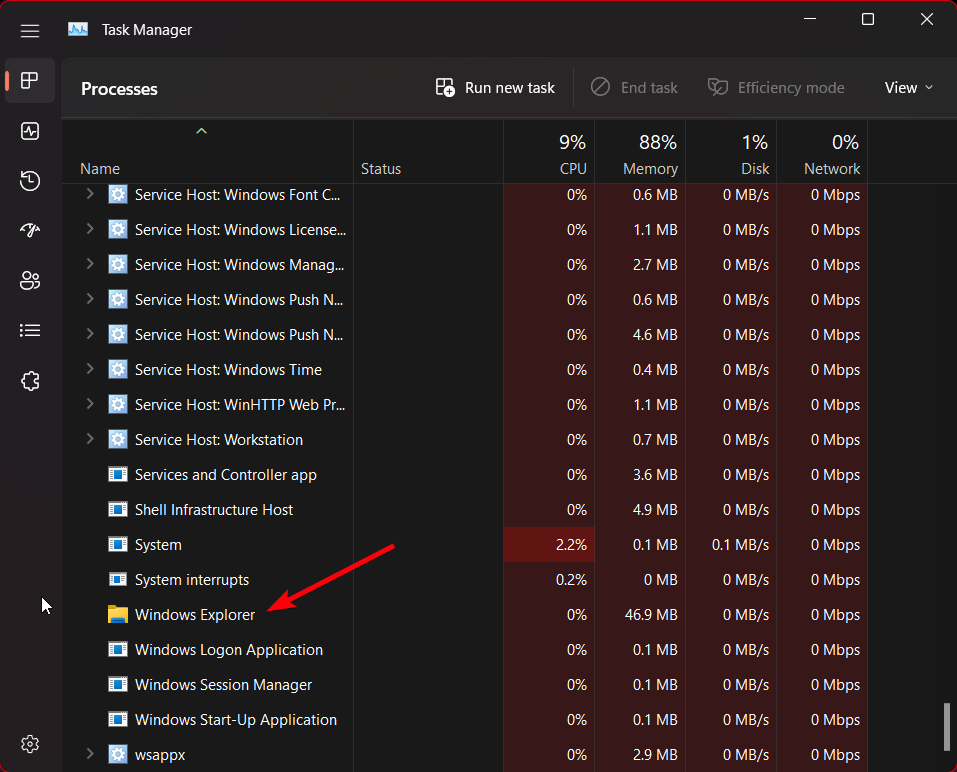Open the Startup apps sidebar icon

pyautogui.click(x=30, y=230)
